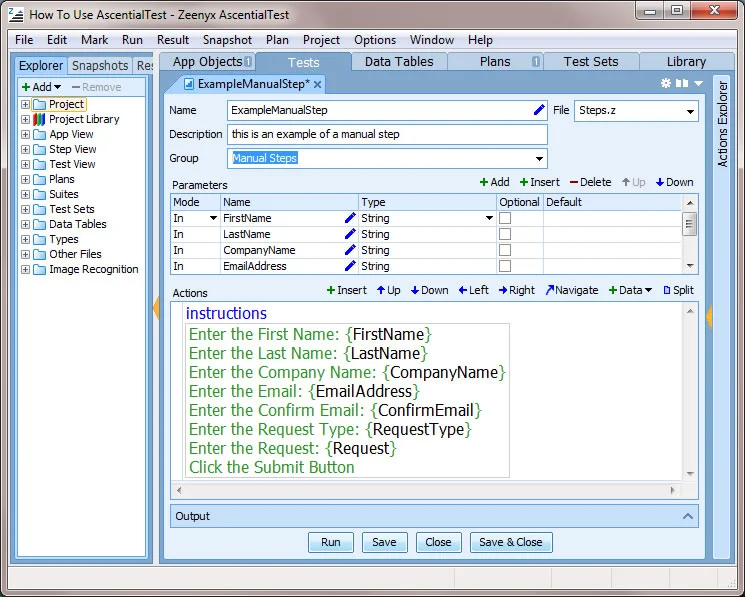Switch to the App Objects tab
The width and height of the screenshot is (745, 597).
coord(208,62)
